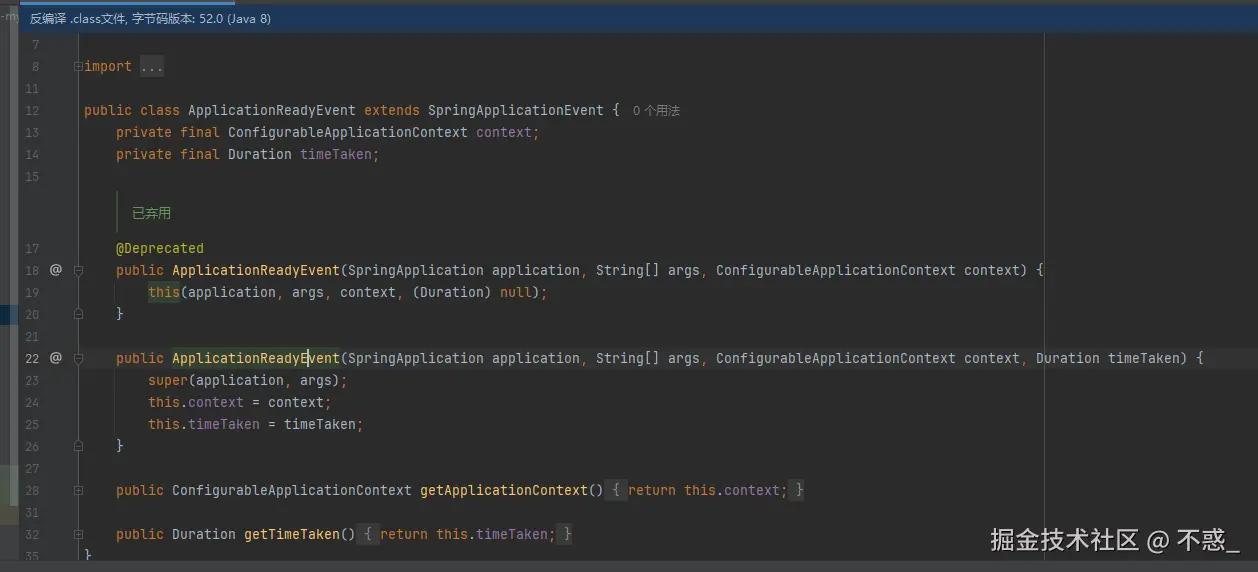Click the "timeTaken" field on line 14

(336, 154)
